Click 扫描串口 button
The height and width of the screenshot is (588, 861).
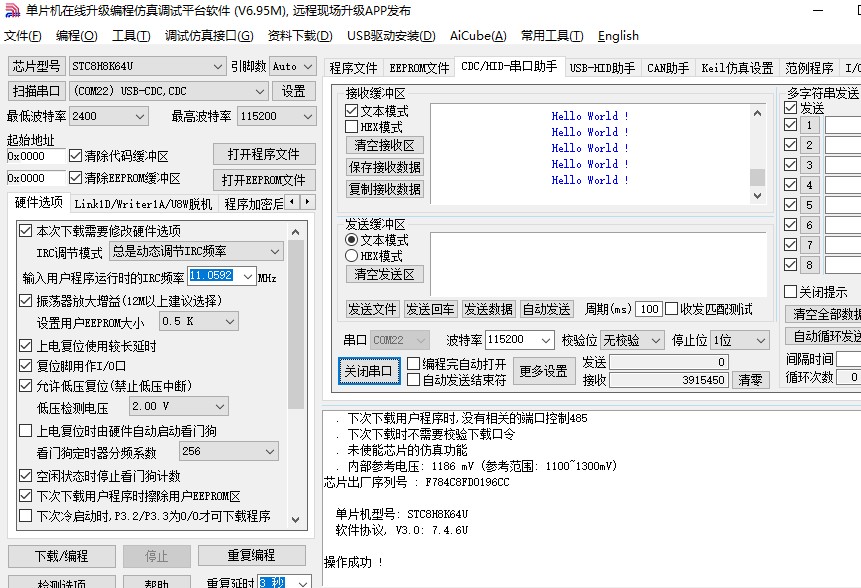coord(37,91)
